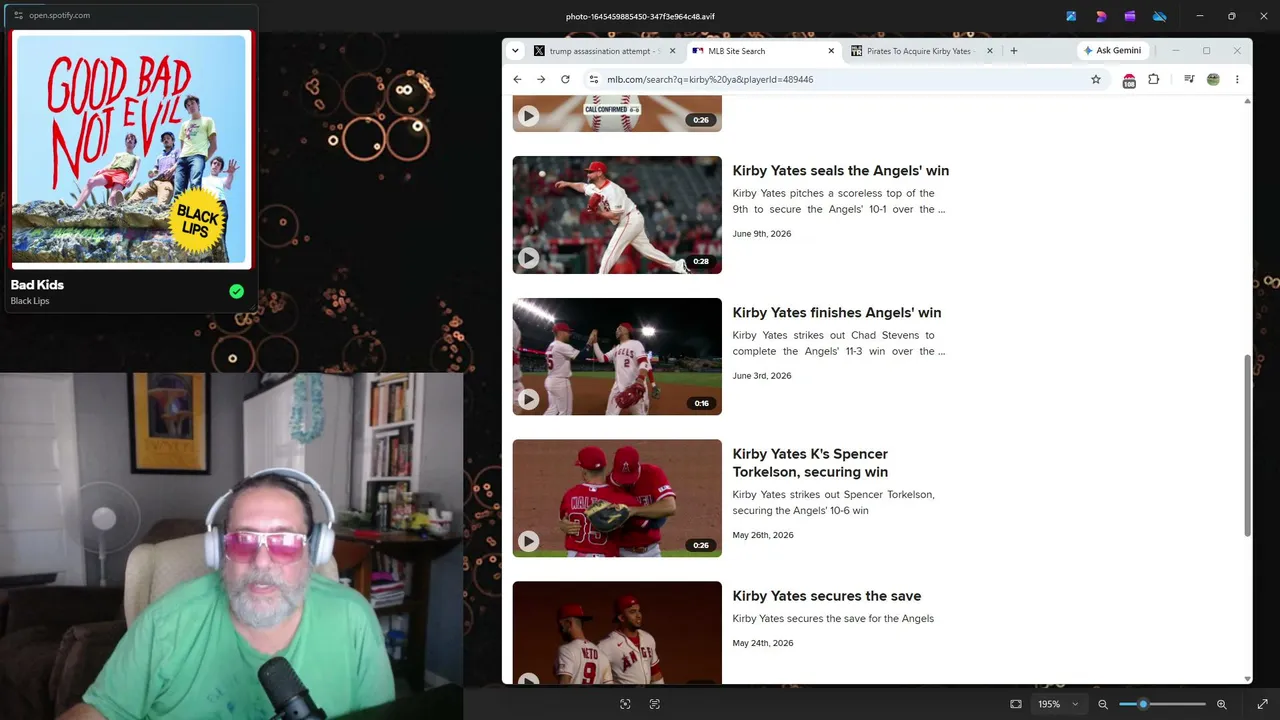Image resolution: width=1280 pixels, height=720 pixels.
Task: Click the browser page vertical scrollbar thumb
Action: click(1247, 445)
